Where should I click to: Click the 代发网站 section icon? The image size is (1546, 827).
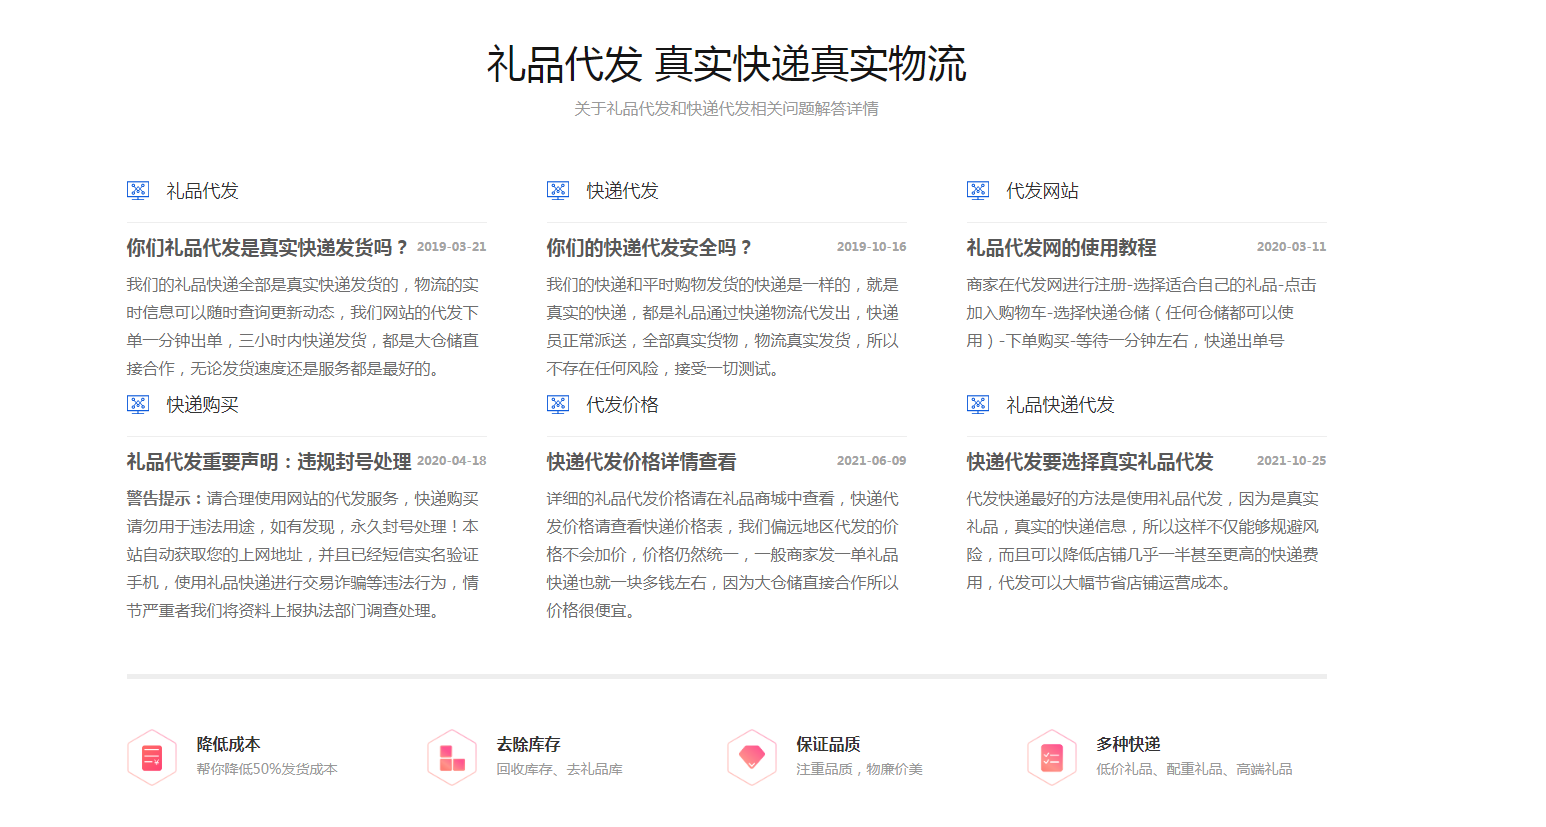click(x=977, y=190)
